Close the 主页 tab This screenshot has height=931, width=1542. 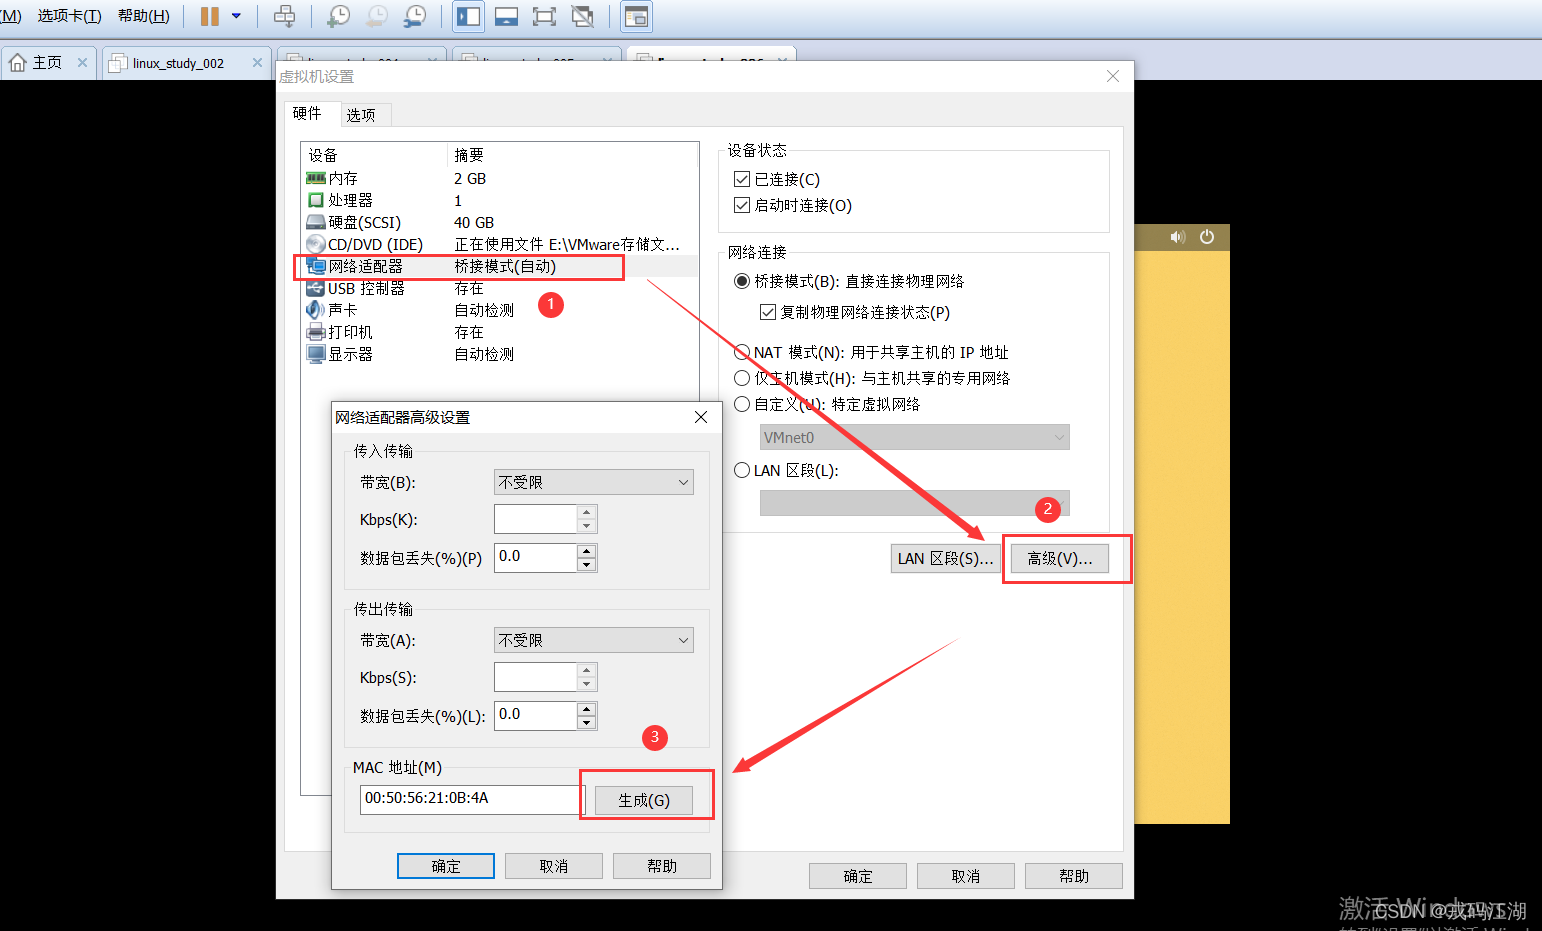82,63
